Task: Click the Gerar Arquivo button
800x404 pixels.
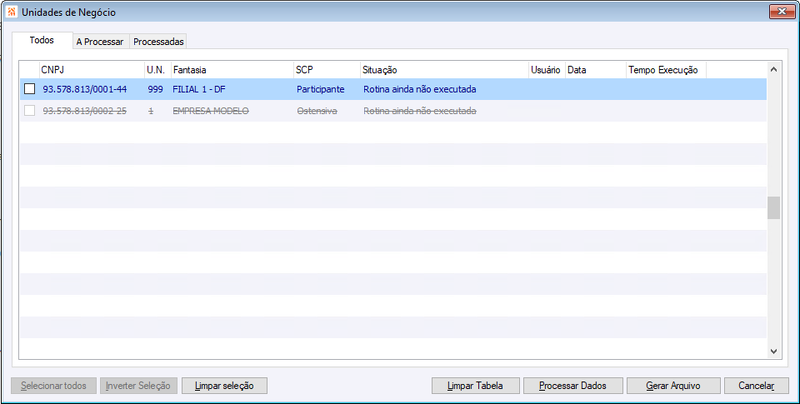Action: point(673,386)
